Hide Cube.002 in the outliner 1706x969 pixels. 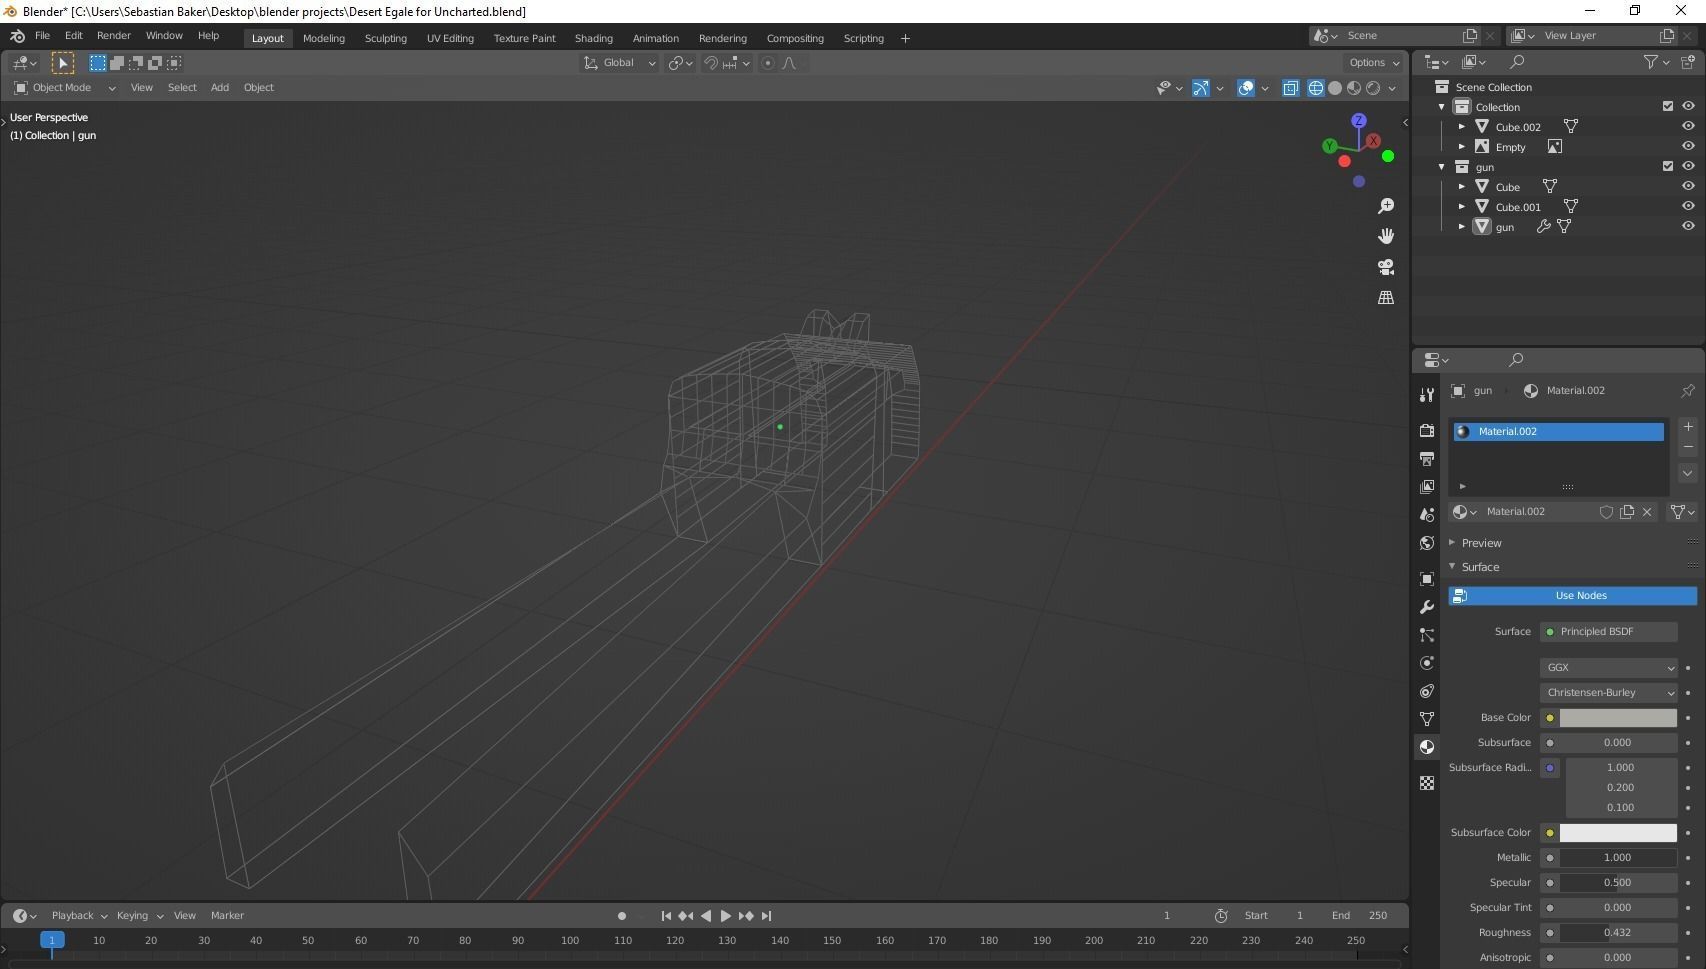click(x=1688, y=126)
